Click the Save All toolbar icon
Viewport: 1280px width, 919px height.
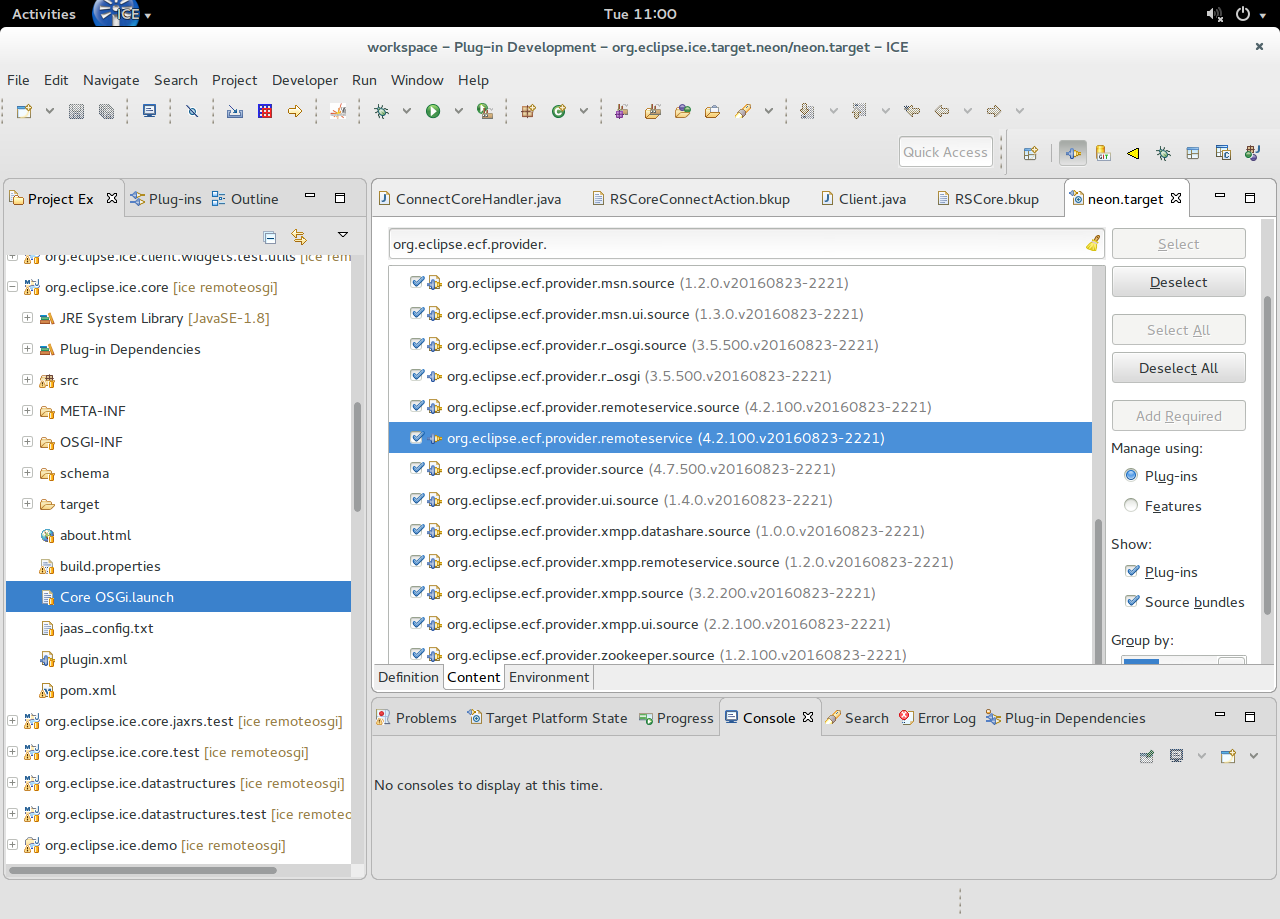click(106, 111)
